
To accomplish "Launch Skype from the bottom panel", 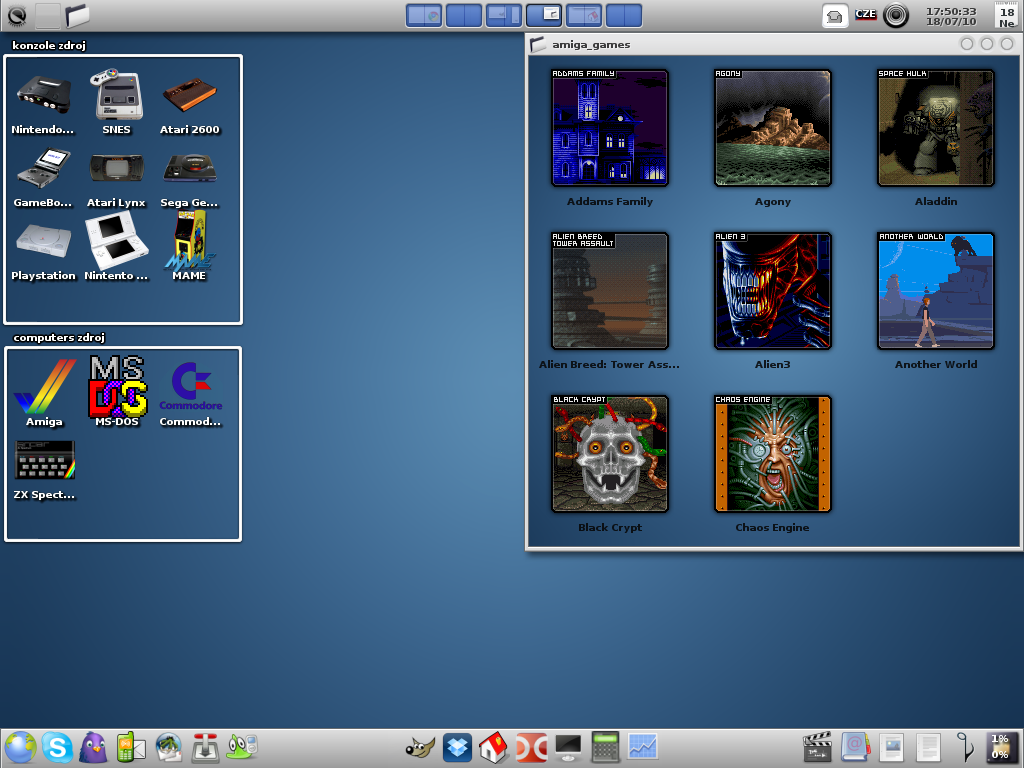I will [x=57, y=747].
